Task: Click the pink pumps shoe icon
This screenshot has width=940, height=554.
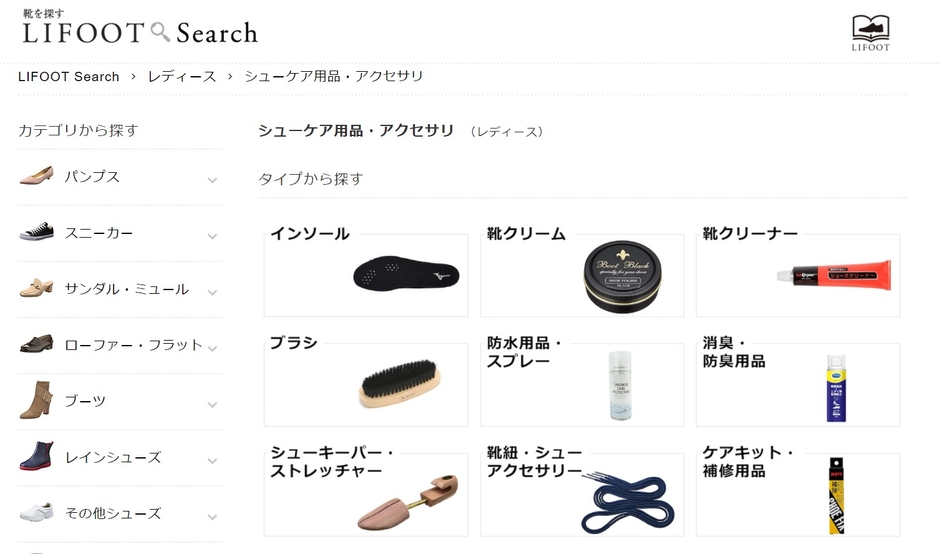Action: pyautogui.click(x=36, y=176)
